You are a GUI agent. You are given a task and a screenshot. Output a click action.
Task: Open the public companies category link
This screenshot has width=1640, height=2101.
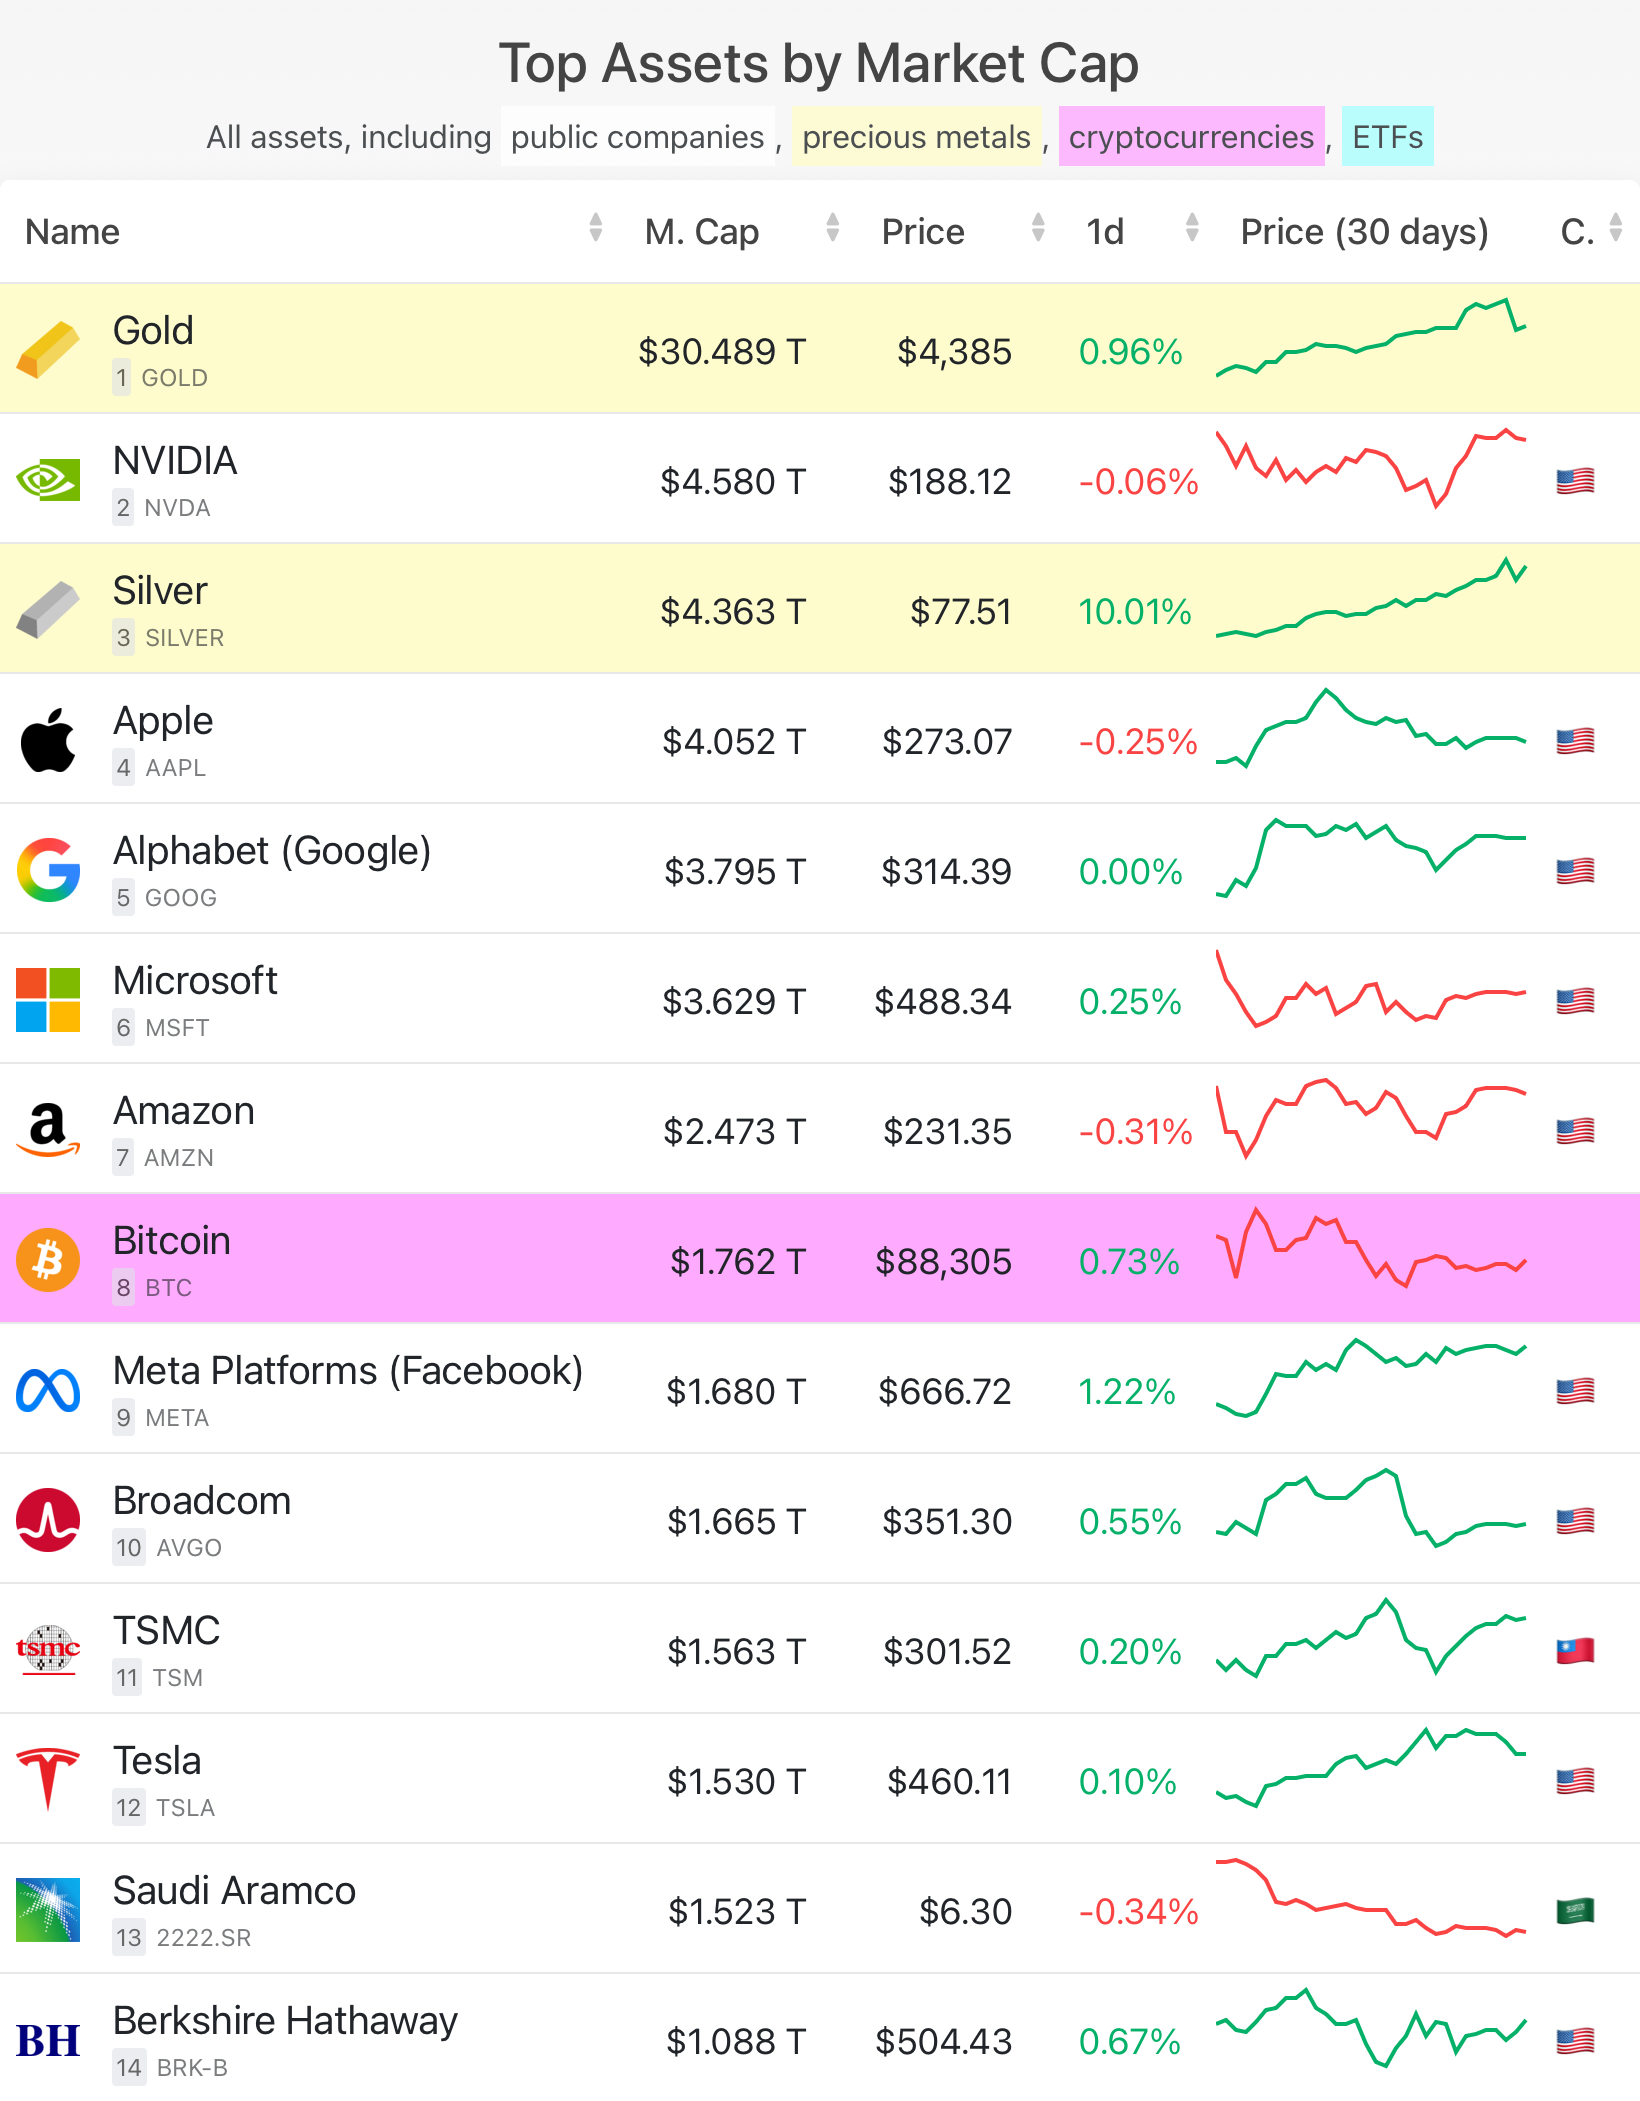(x=638, y=136)
